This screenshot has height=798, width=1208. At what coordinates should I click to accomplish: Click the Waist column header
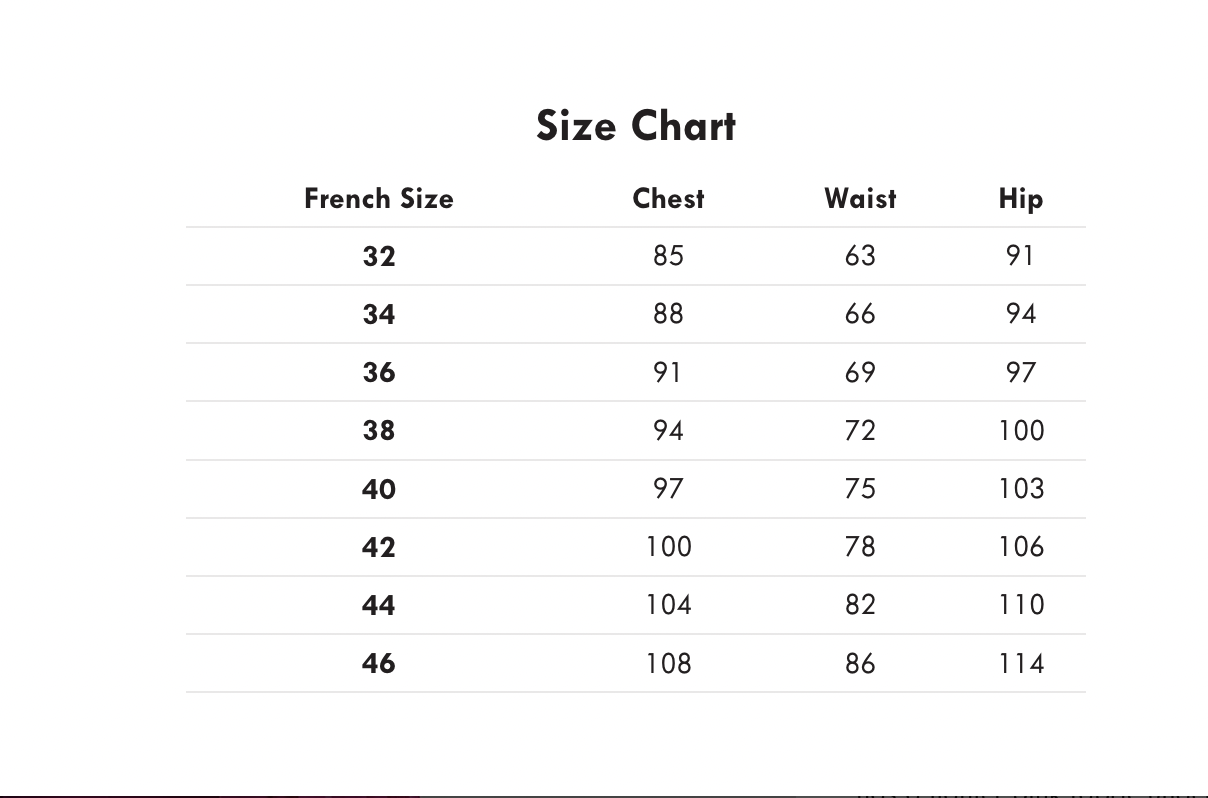pos(860,198)
